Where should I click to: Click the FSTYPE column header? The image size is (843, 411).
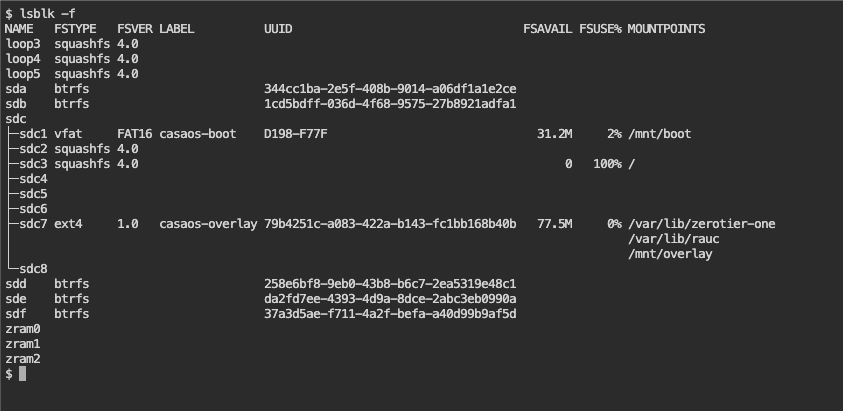pos(75,28)
